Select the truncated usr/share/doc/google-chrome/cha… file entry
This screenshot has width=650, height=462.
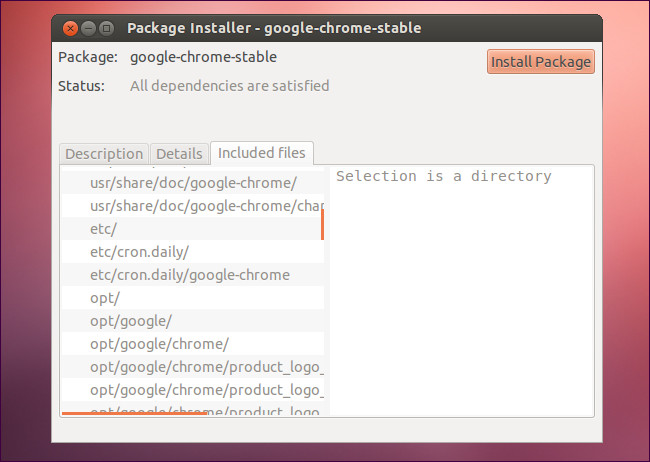pos(206,206)
